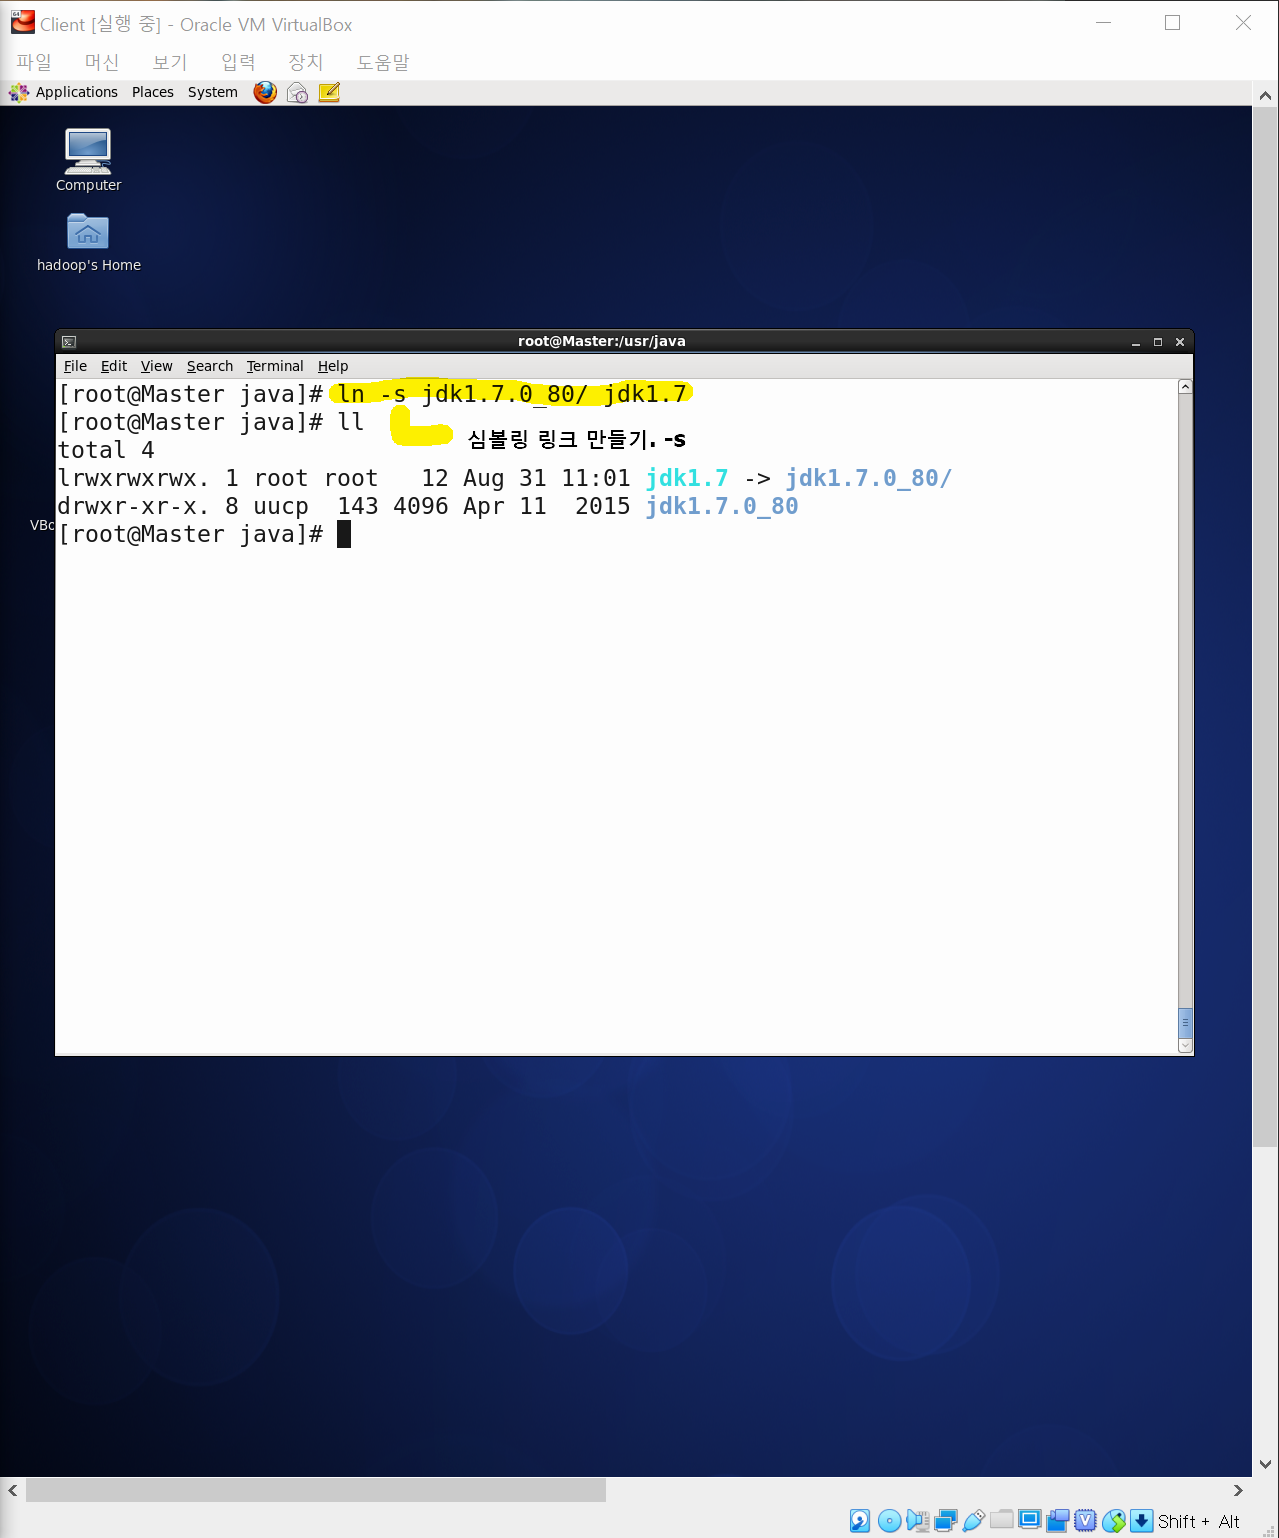Open the terminal Edit menu
Viewport: 1279px width, 1538px height.
coord(114,366)
